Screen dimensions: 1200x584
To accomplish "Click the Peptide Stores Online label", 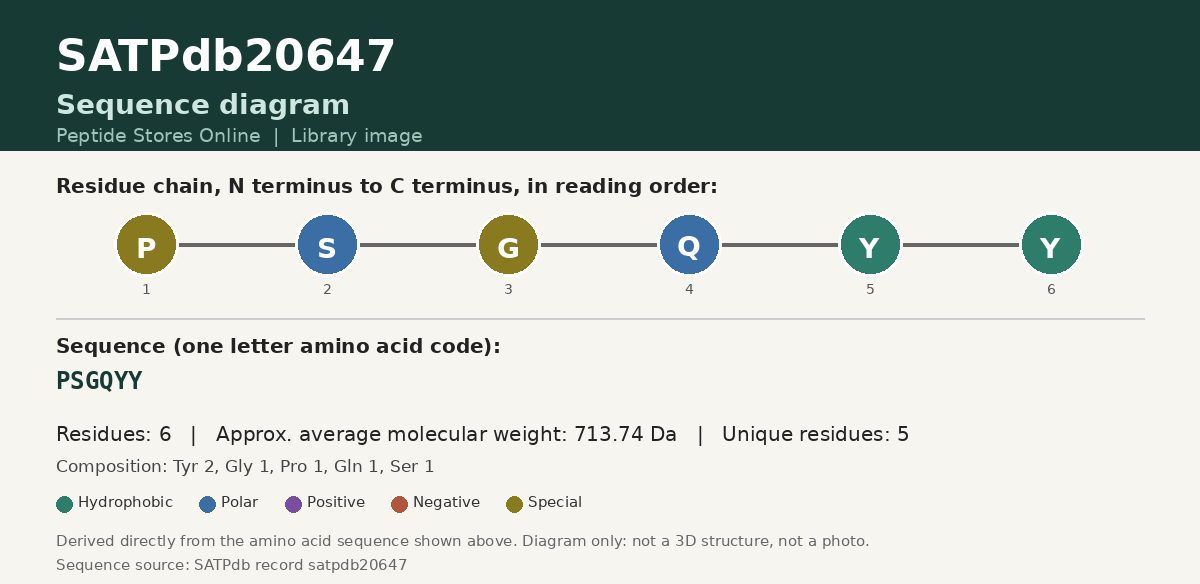I will (x=158, y=136).
